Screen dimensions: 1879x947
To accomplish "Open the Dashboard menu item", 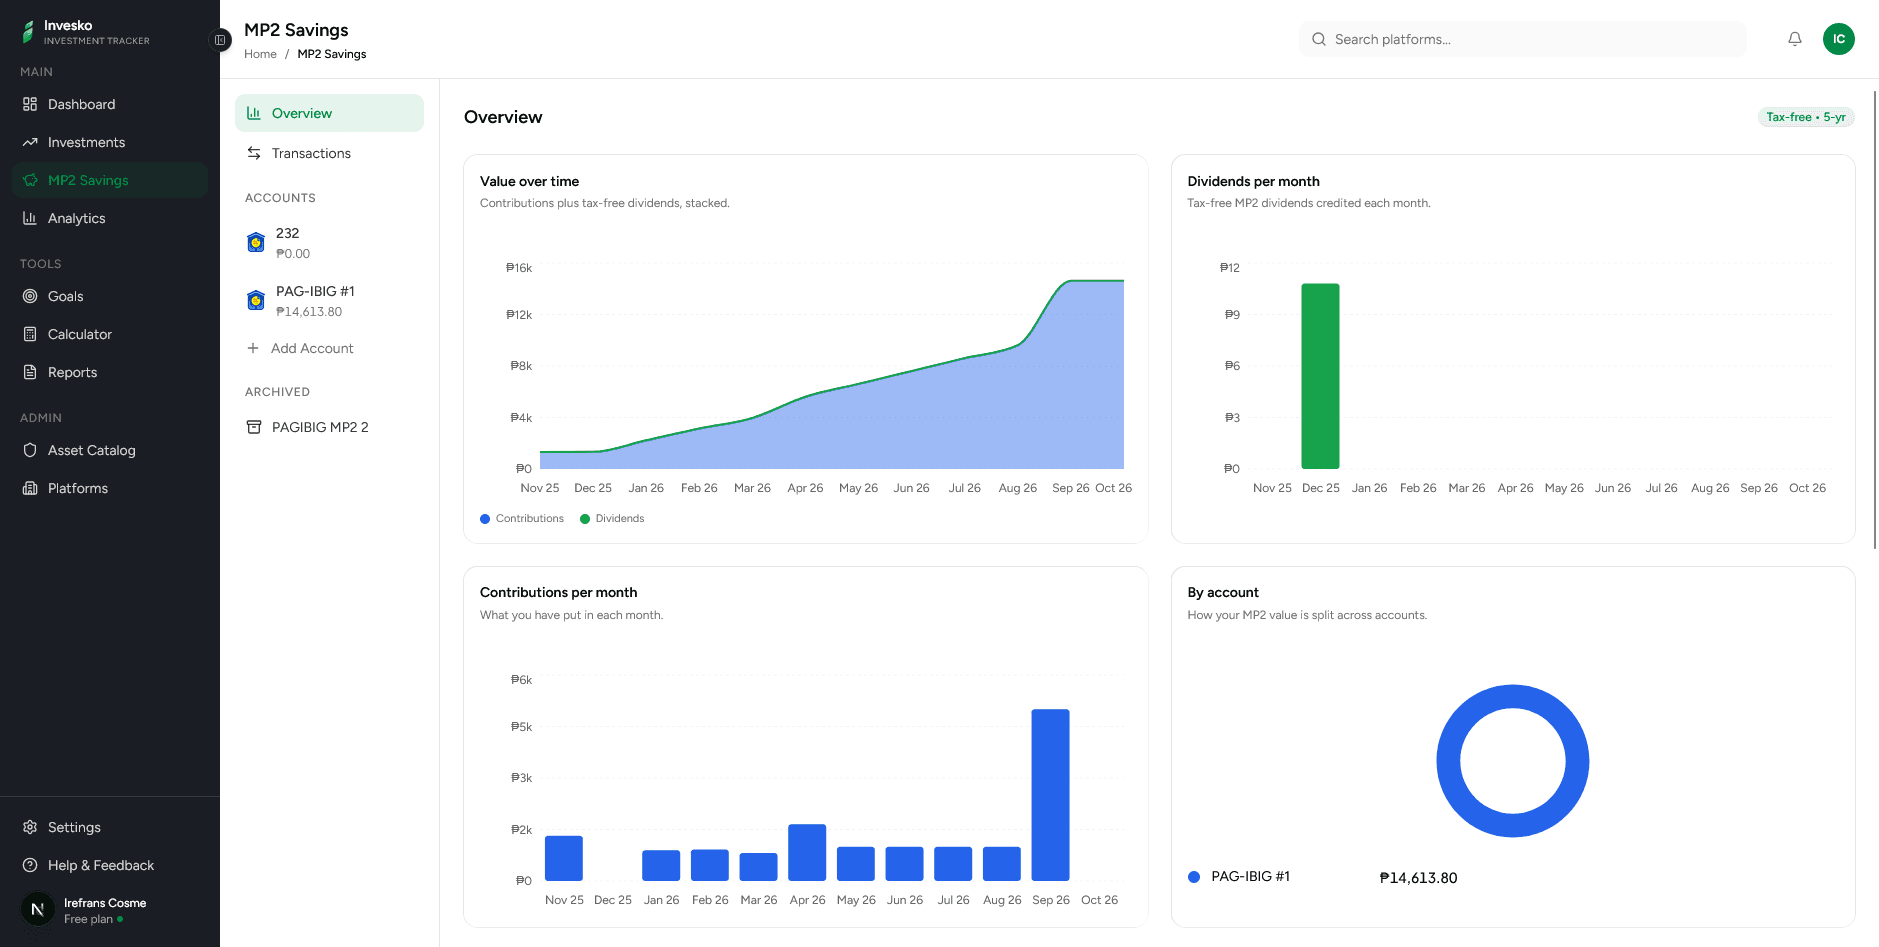I will tap(110, 104).
